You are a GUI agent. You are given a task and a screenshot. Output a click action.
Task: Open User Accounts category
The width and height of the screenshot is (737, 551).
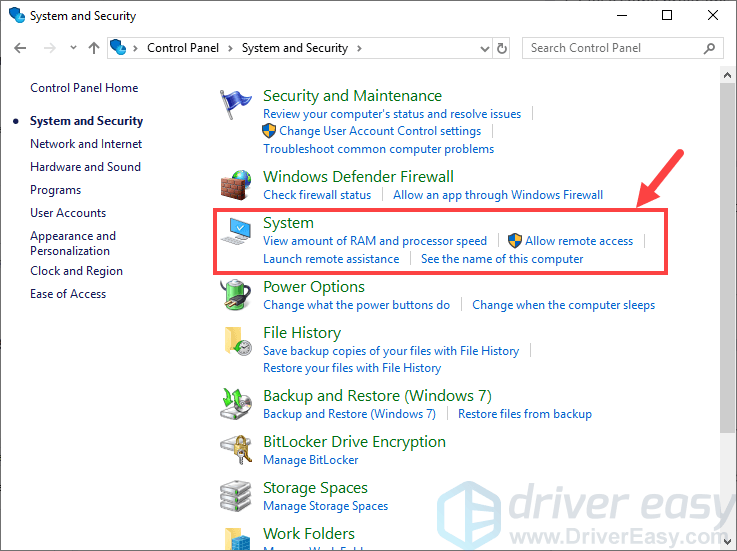pos(68,213)
